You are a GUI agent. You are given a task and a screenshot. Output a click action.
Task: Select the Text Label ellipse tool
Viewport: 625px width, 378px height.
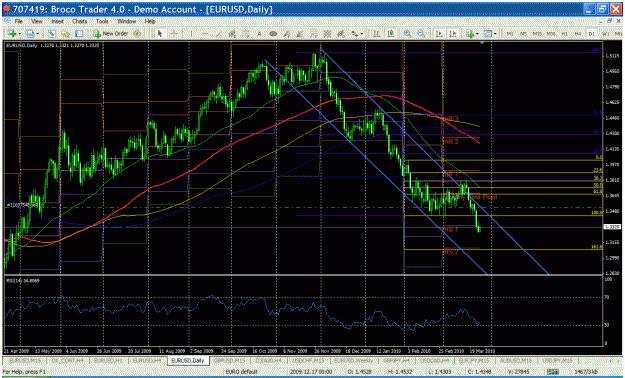point(273,34)
